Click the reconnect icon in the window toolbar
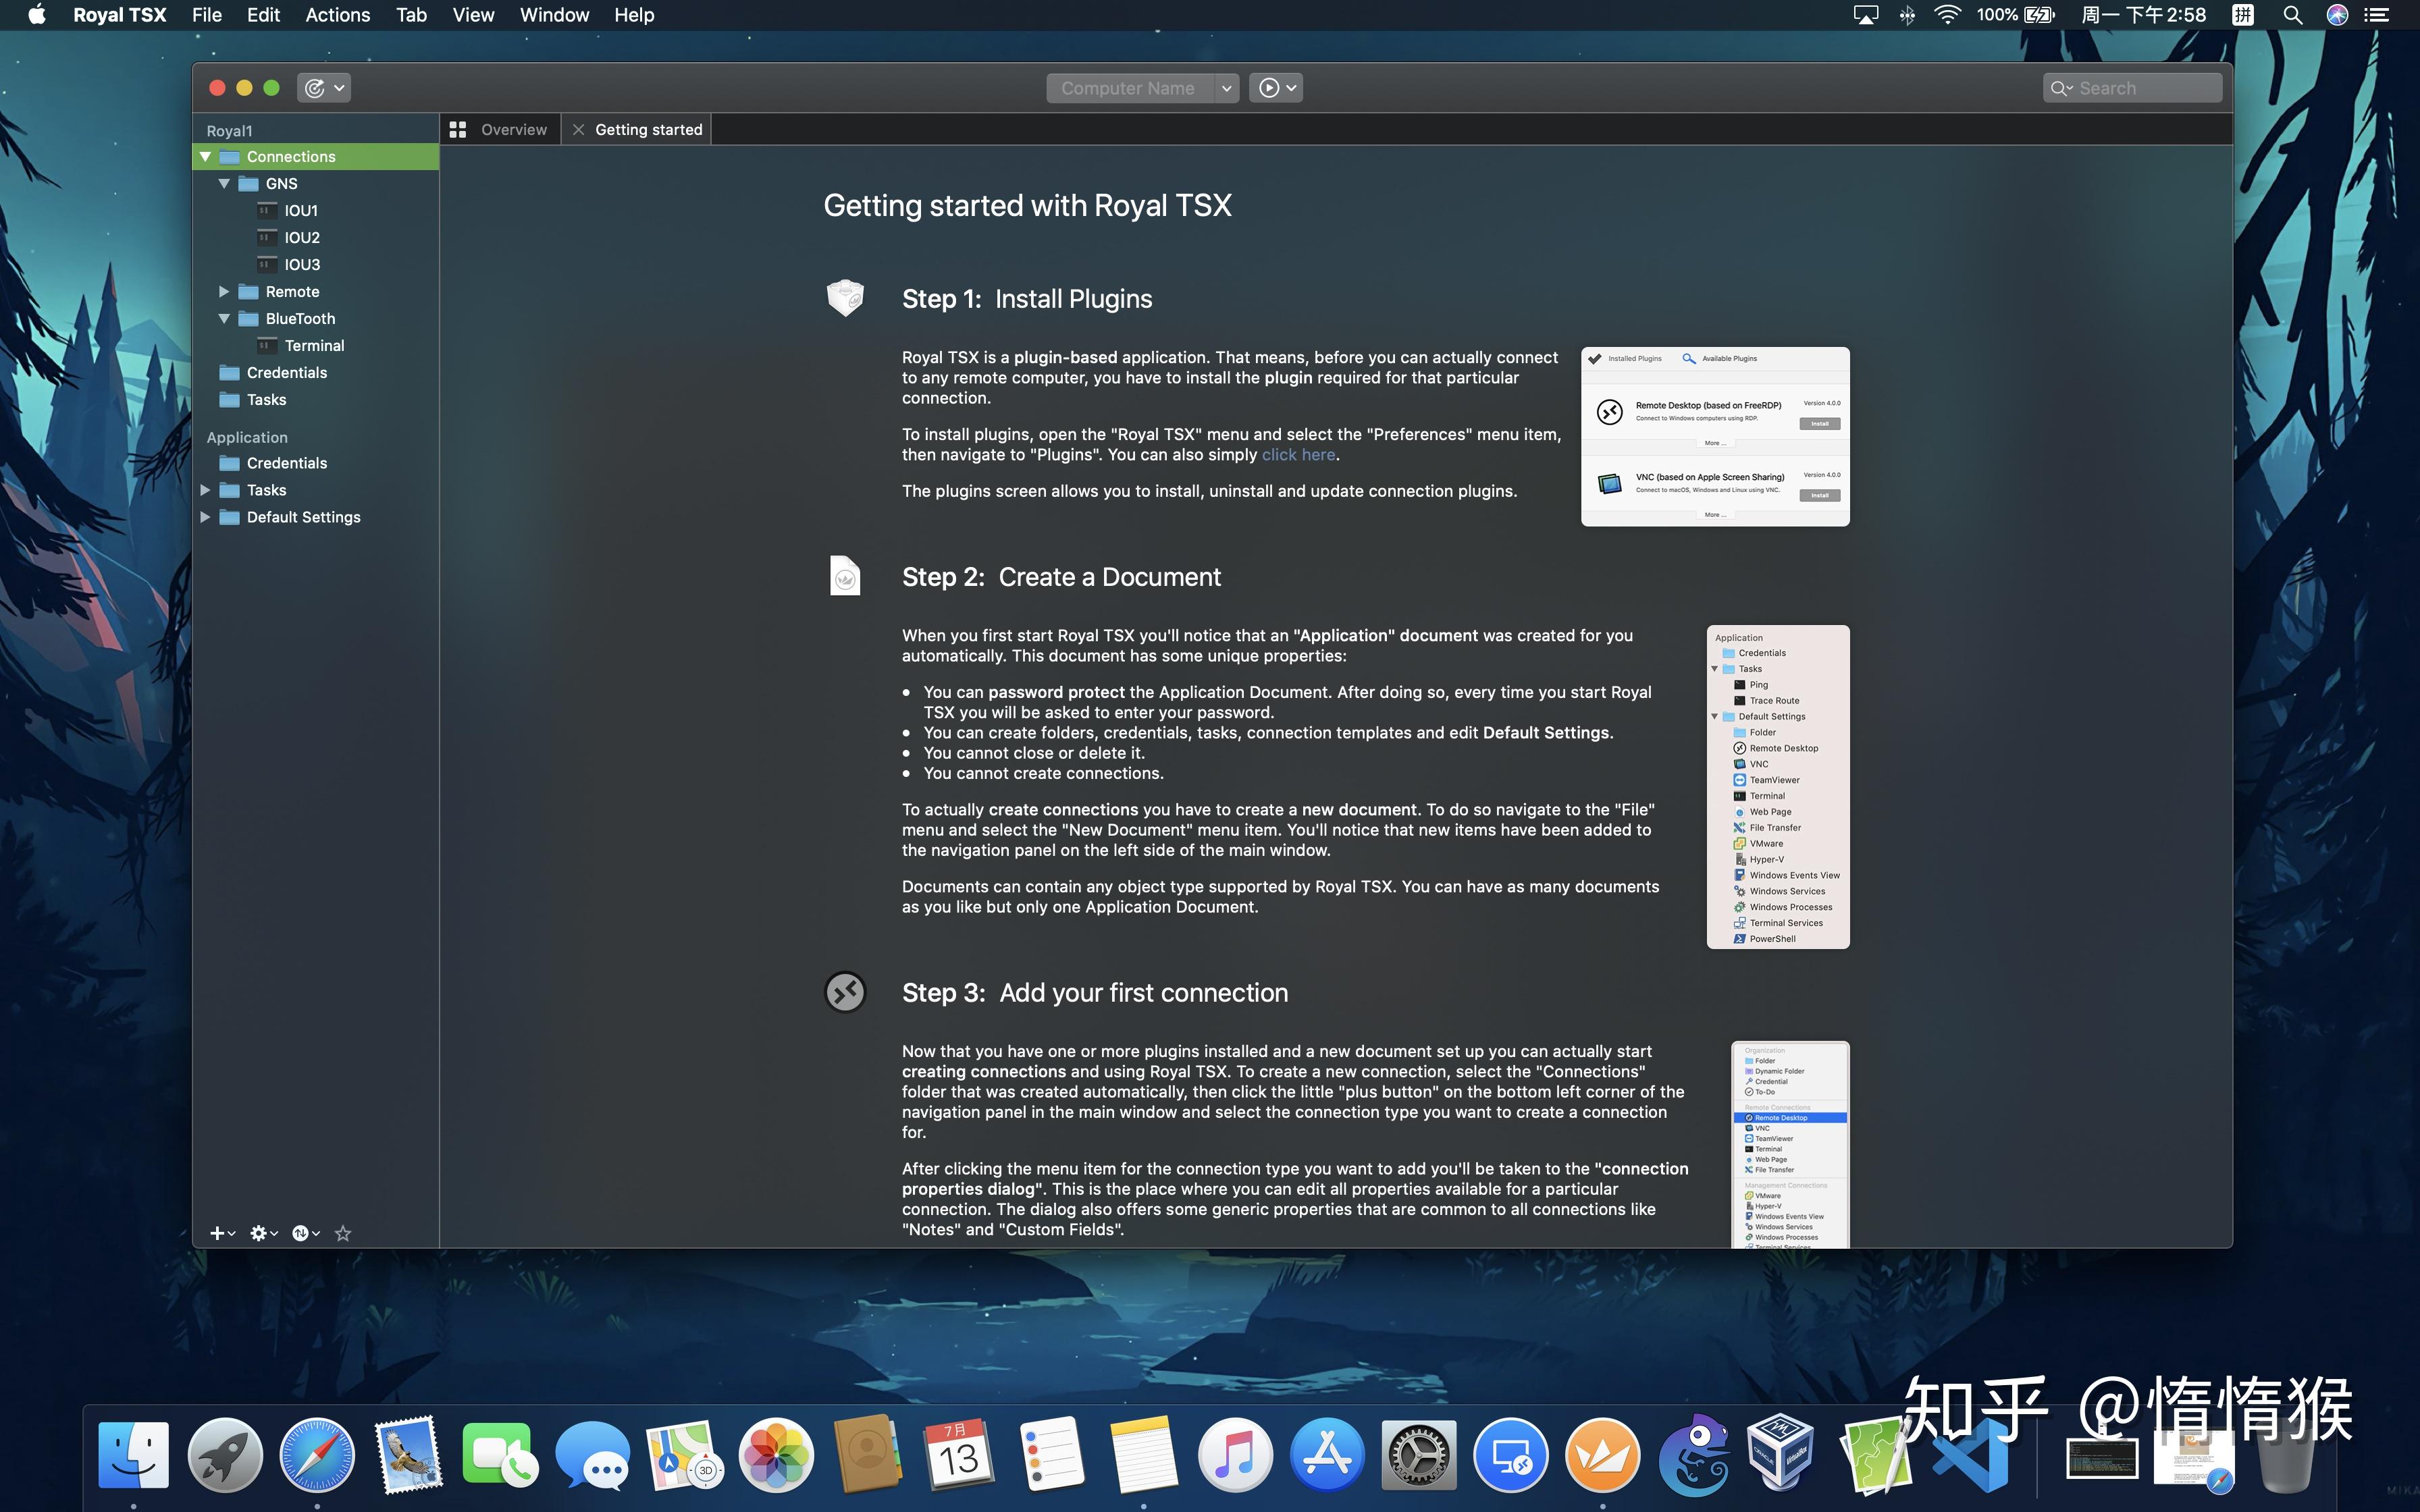The image size is (2420, 1512). tap(316, 88)
